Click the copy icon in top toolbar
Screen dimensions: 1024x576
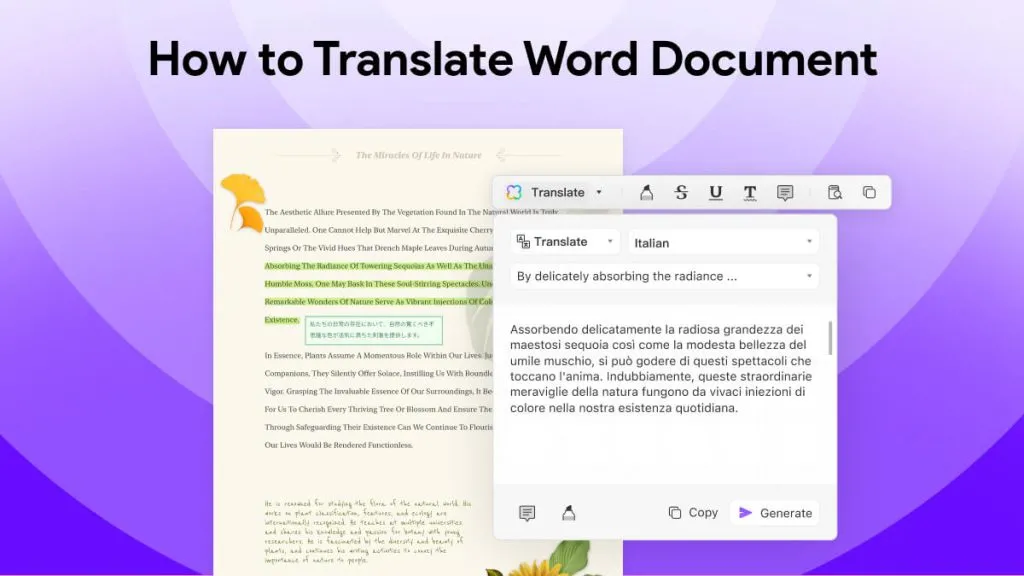869,192
